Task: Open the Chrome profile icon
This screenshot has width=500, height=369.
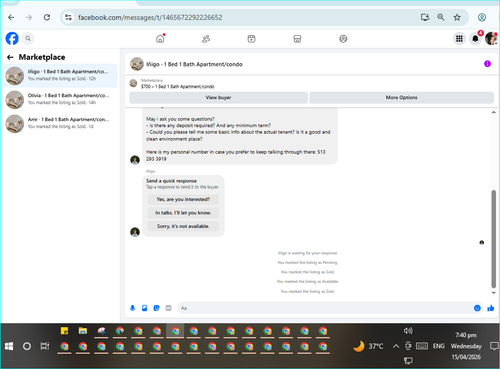Action: 482,17
